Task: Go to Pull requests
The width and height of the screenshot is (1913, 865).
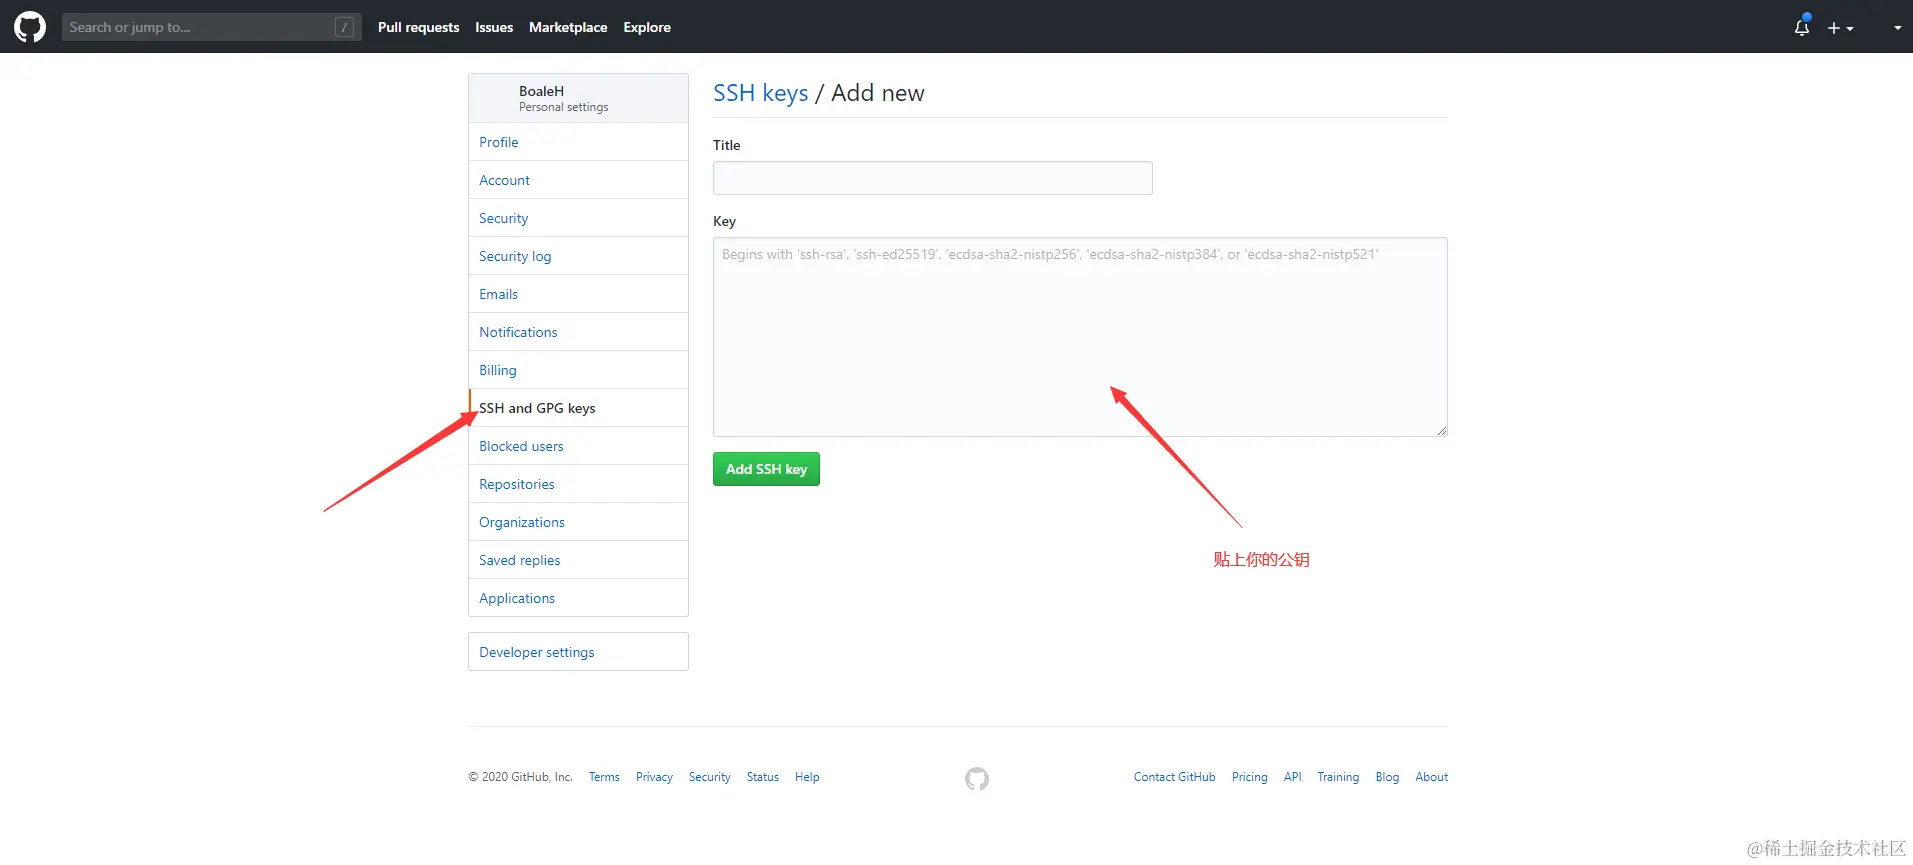Action: pyautogui.click(x=418, y=27)
